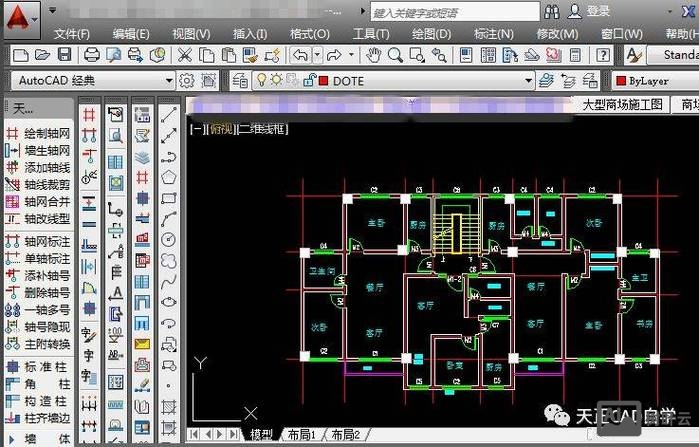Viewport: 699px width, 447px height.
Task: Toggle layer freeze sun icon
Action: click(277, 81)
